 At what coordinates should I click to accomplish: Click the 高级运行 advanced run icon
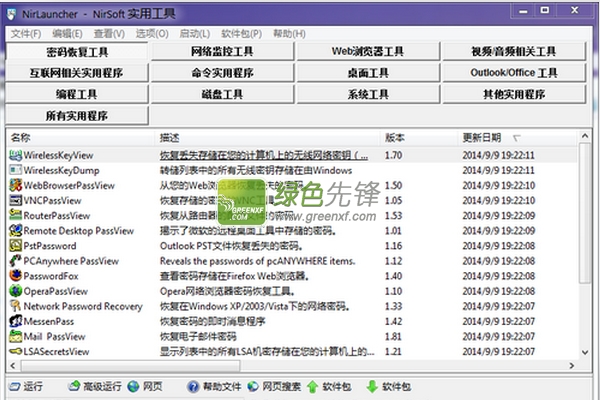[74, 387]
